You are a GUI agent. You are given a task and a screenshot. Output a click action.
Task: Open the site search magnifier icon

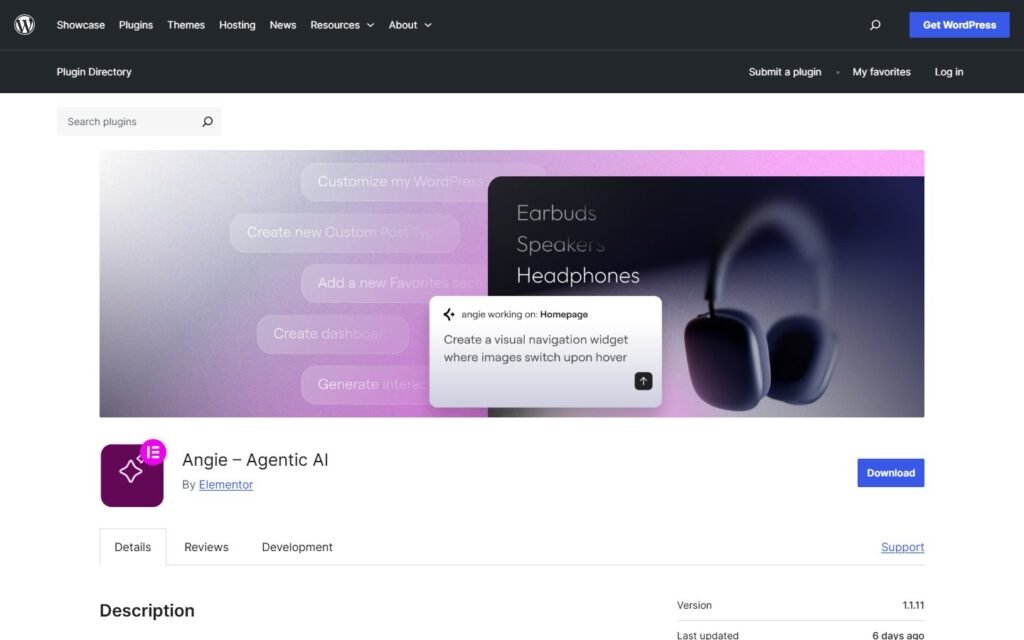(875, 25)
